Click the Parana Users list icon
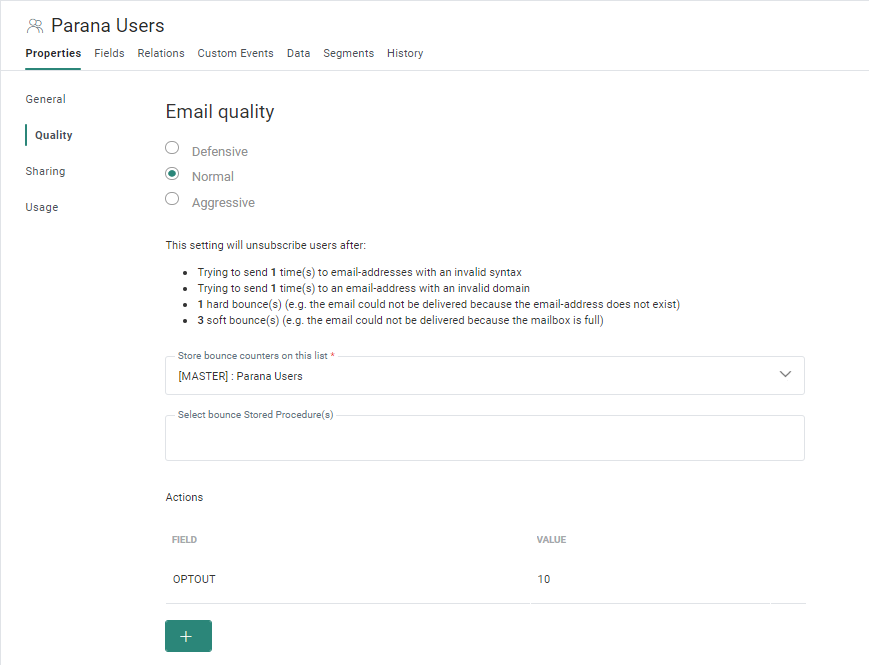The image size is (869, 665). coord(35,26)
